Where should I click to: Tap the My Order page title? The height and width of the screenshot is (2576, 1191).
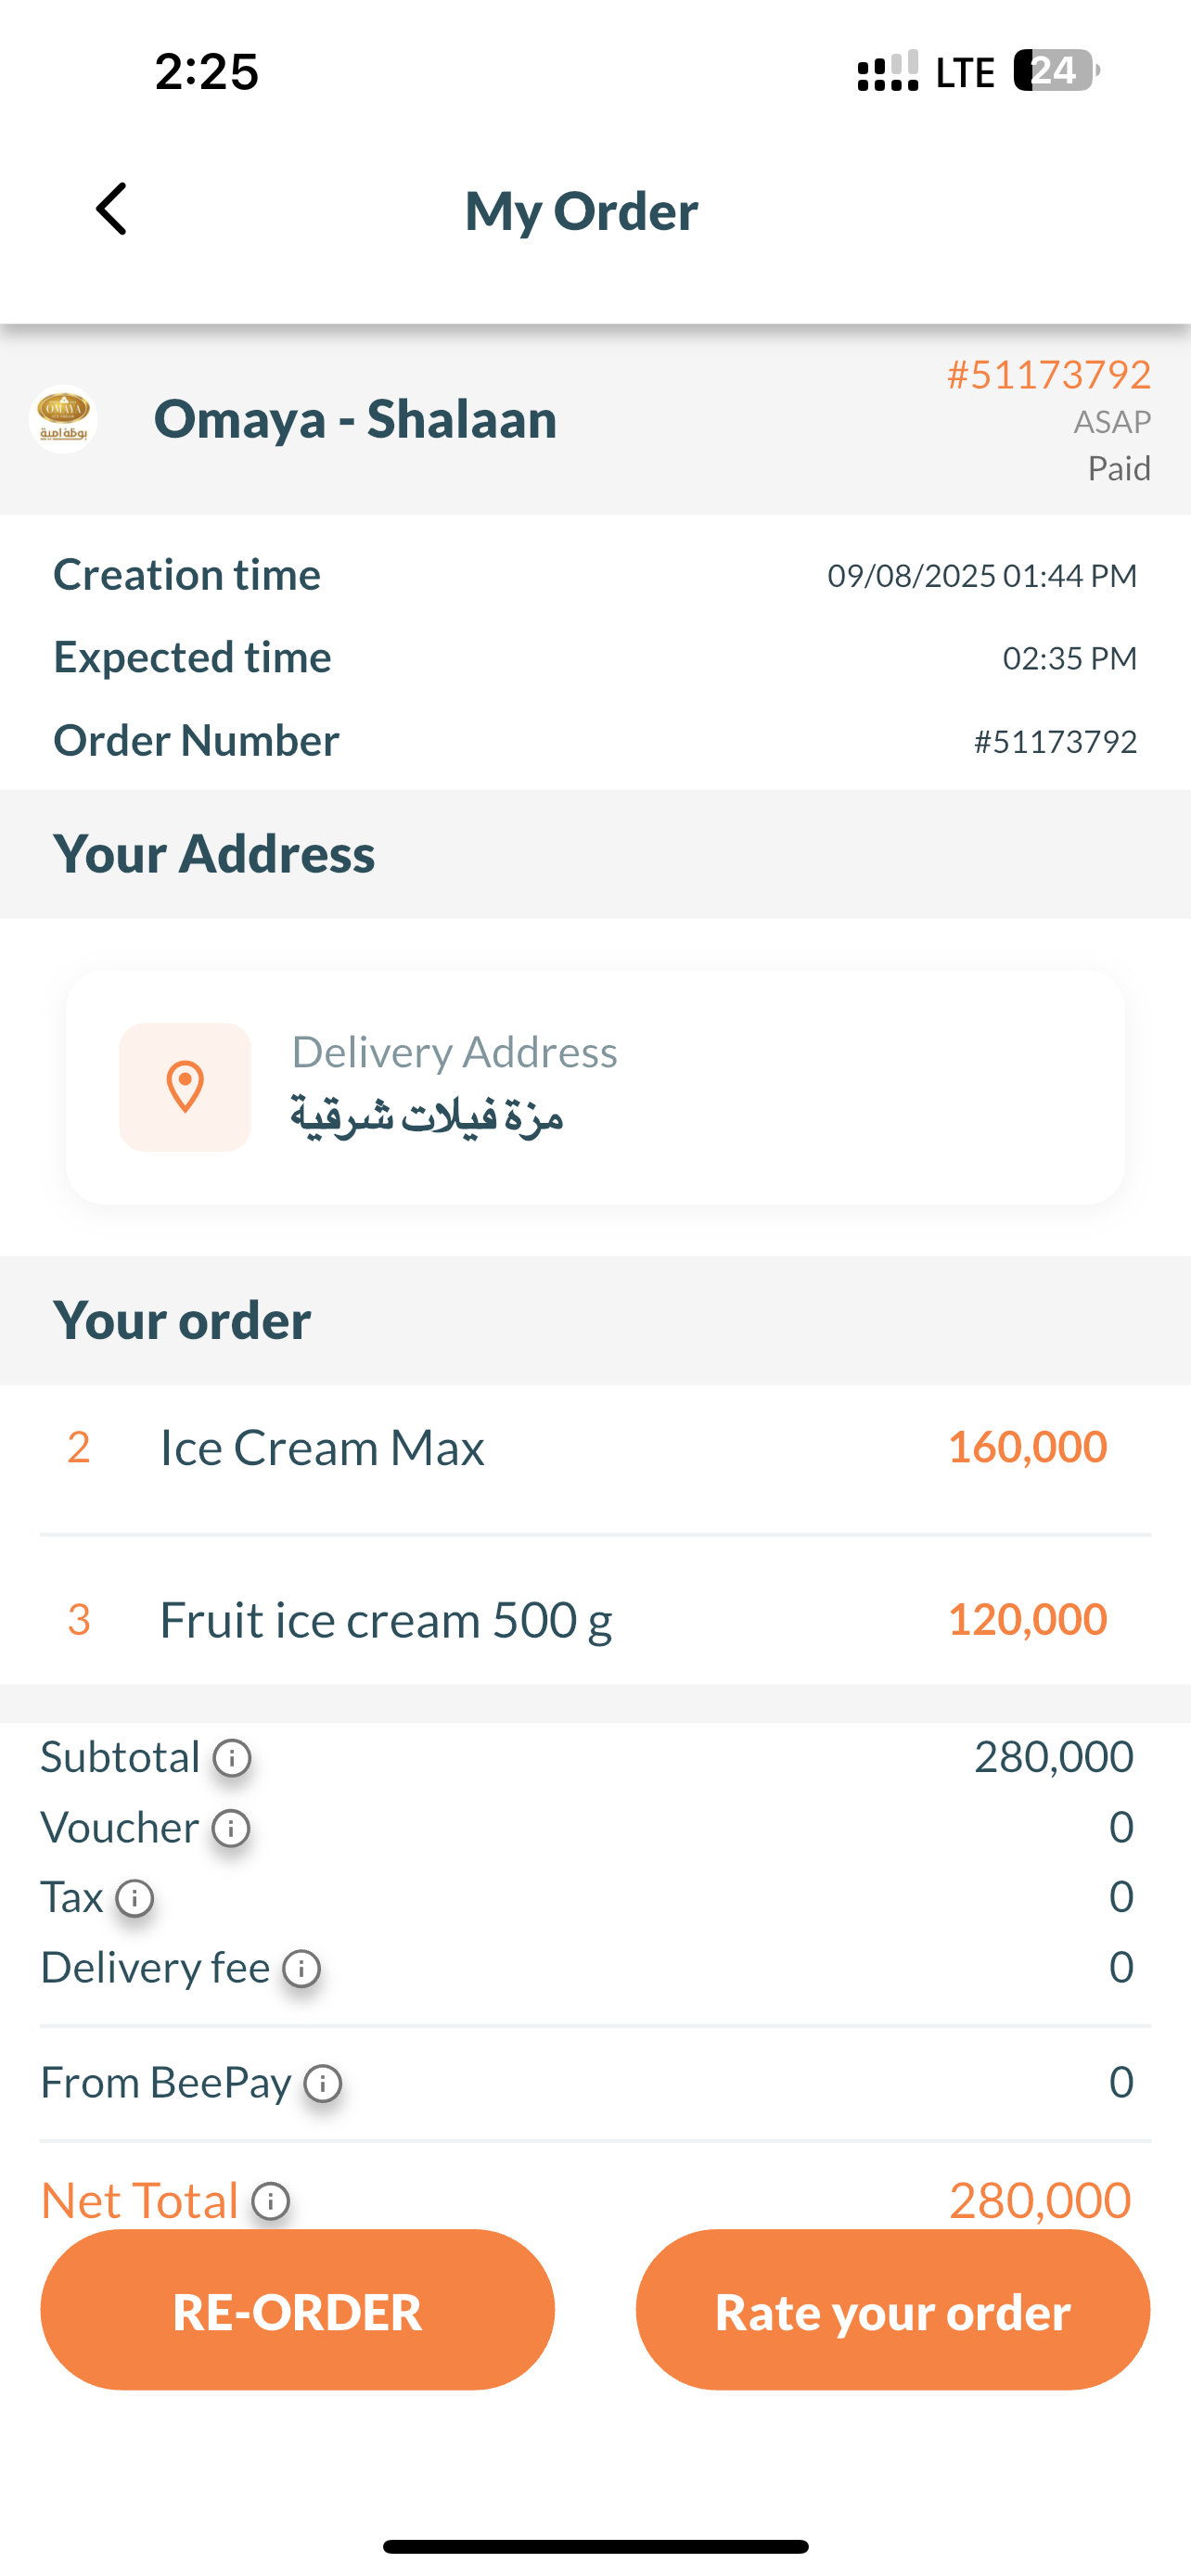coord(581,211)
